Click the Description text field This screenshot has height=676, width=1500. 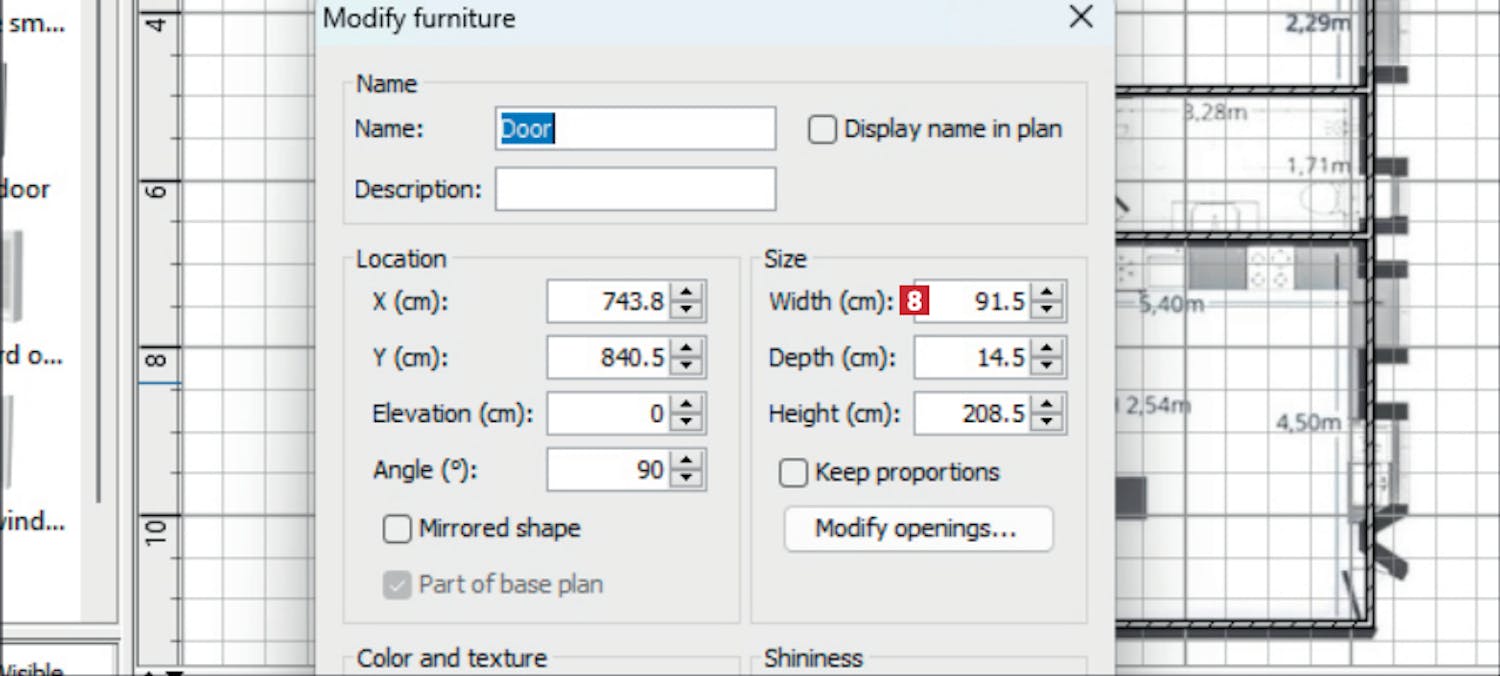tap(634, 189)
